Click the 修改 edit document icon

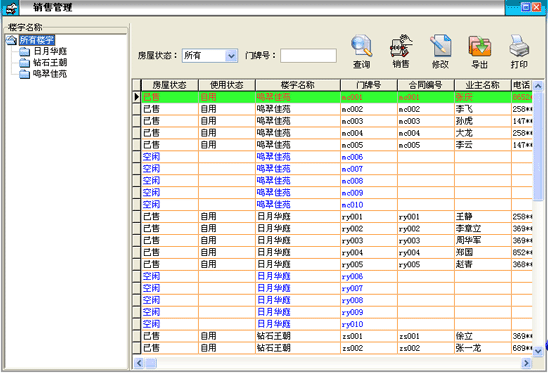(440, 45)
